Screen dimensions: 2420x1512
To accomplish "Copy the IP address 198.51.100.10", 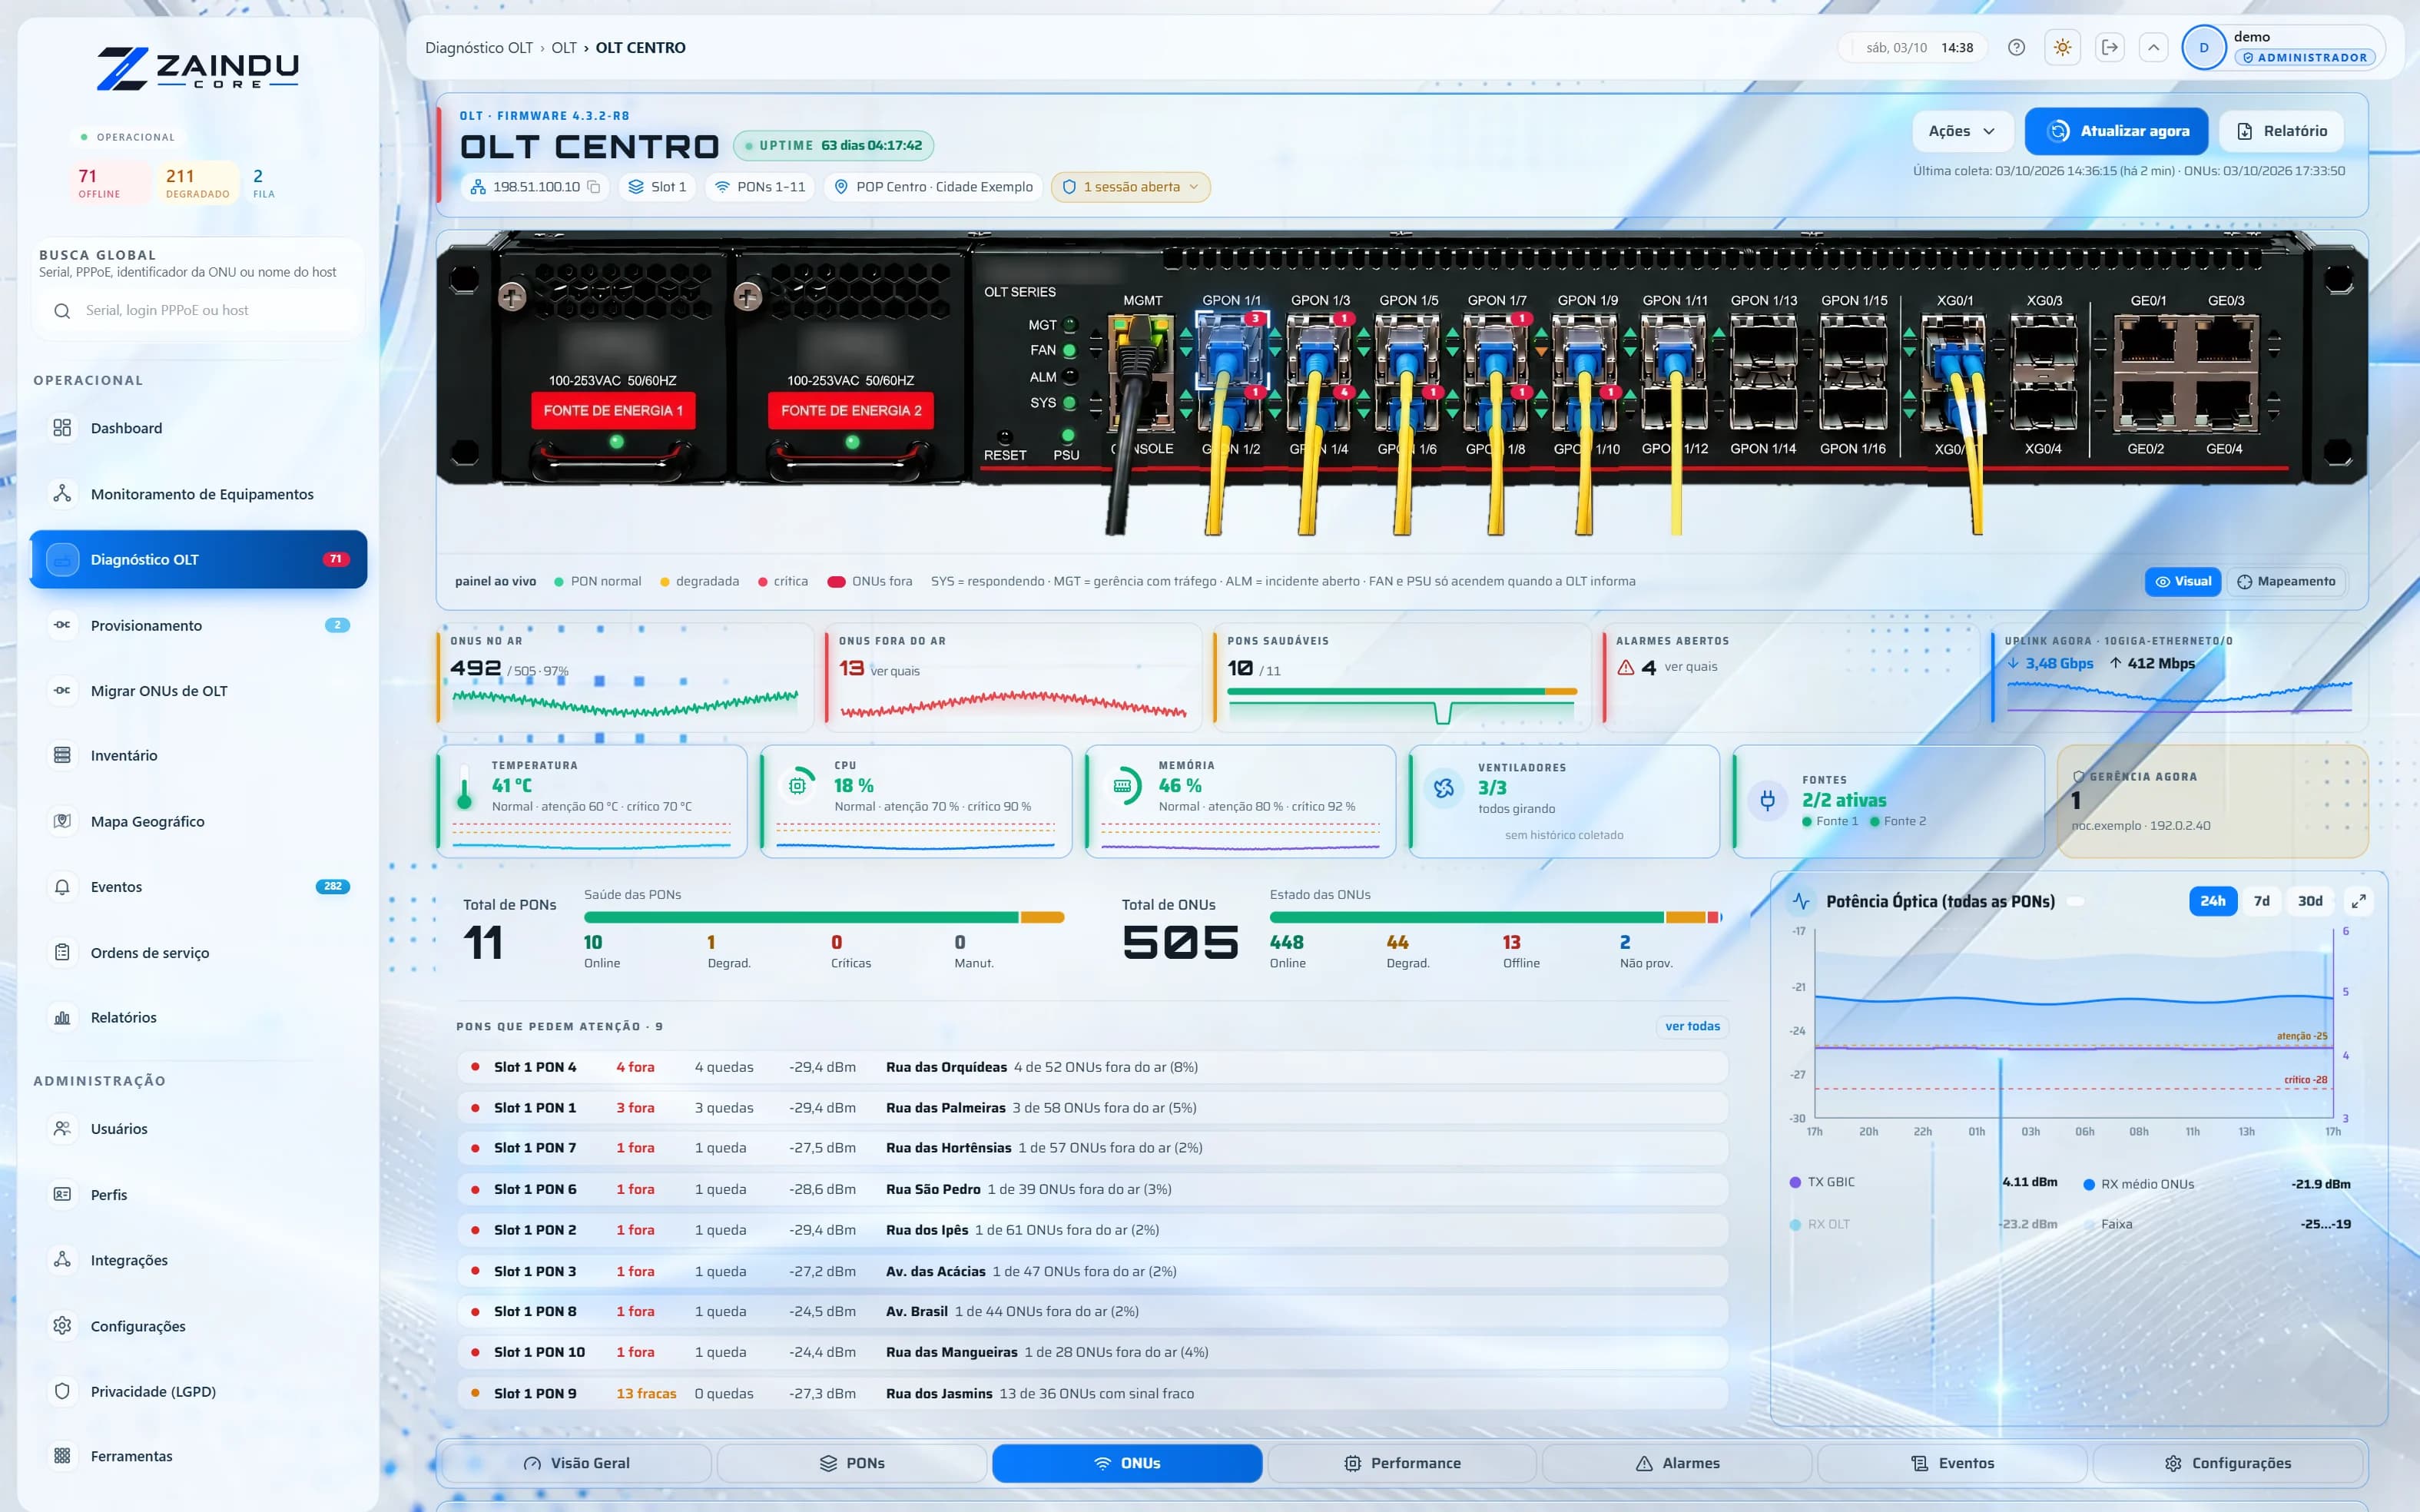I will point(594,187).
